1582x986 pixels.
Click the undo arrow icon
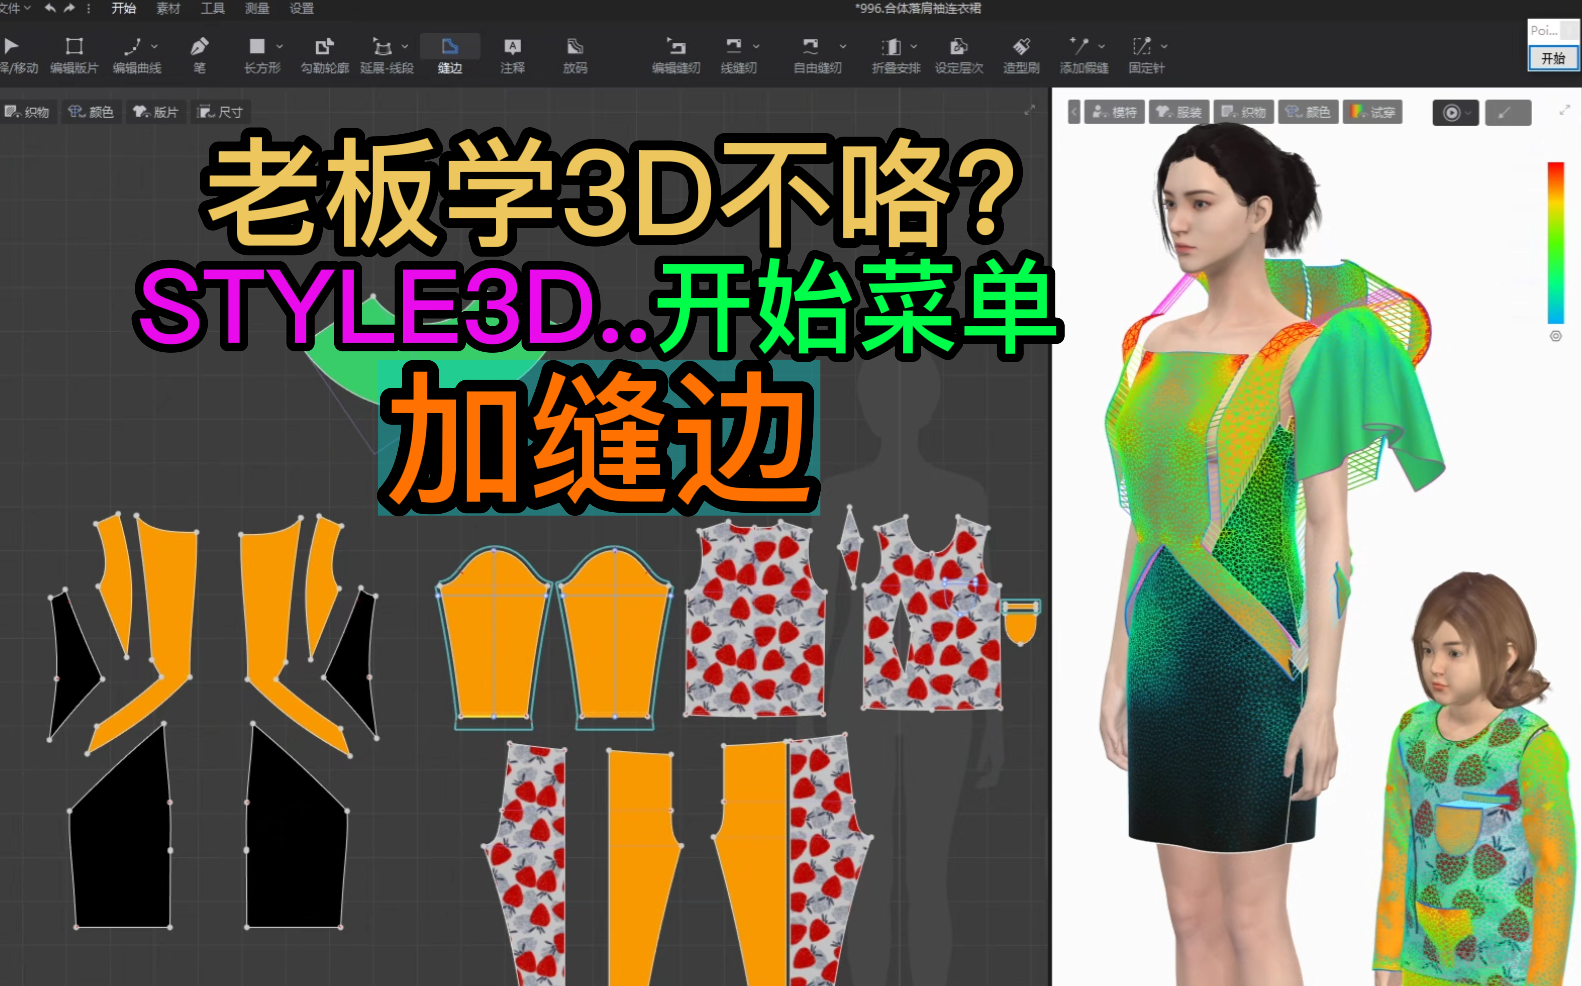[x=50, y=8]
